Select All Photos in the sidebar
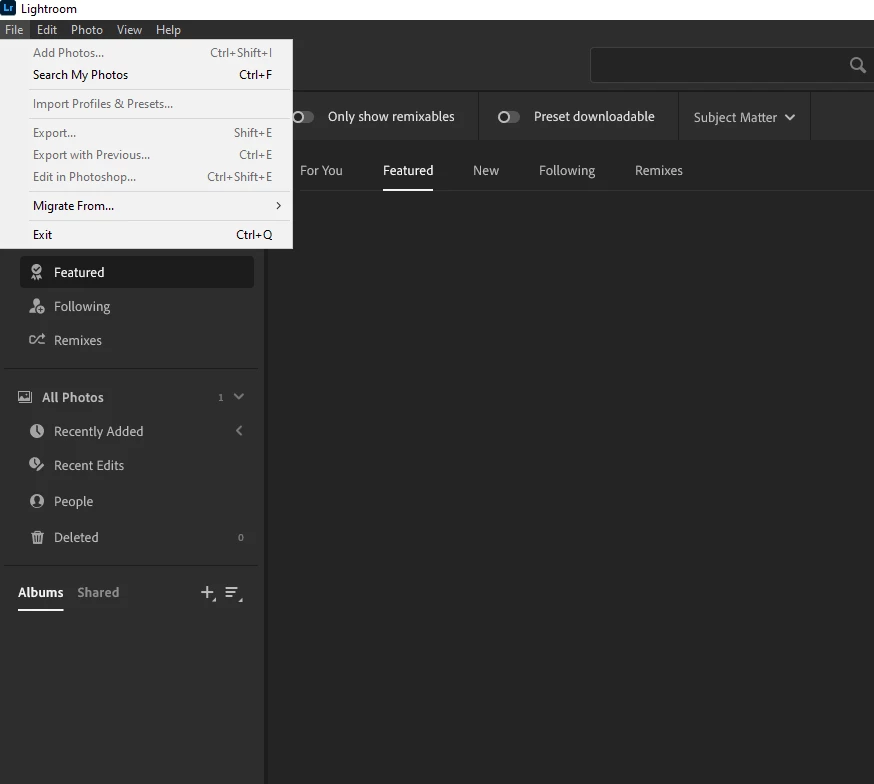 pyautogui.click(x=131, y=397)
